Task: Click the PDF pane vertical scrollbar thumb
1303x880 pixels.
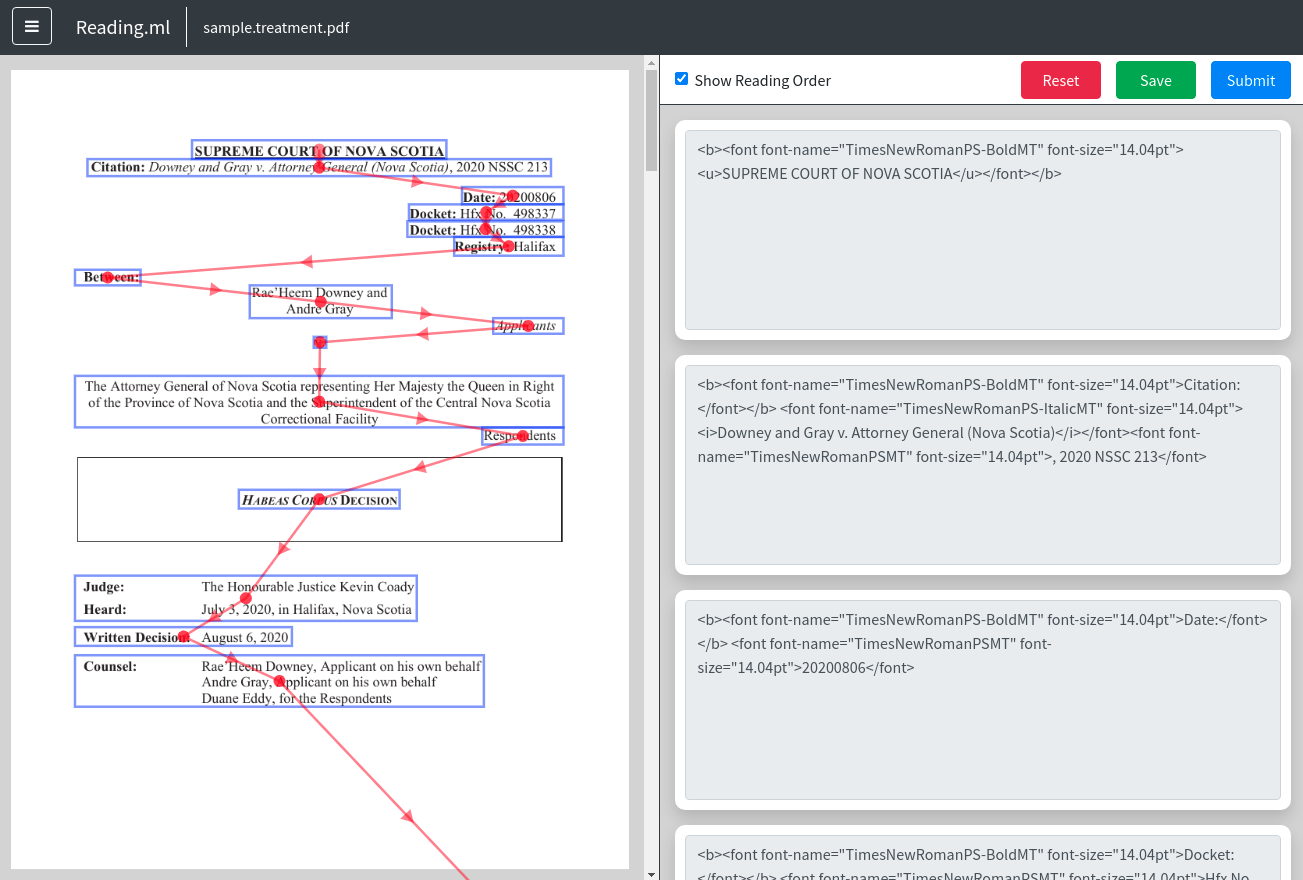Action: coord(652,120)
